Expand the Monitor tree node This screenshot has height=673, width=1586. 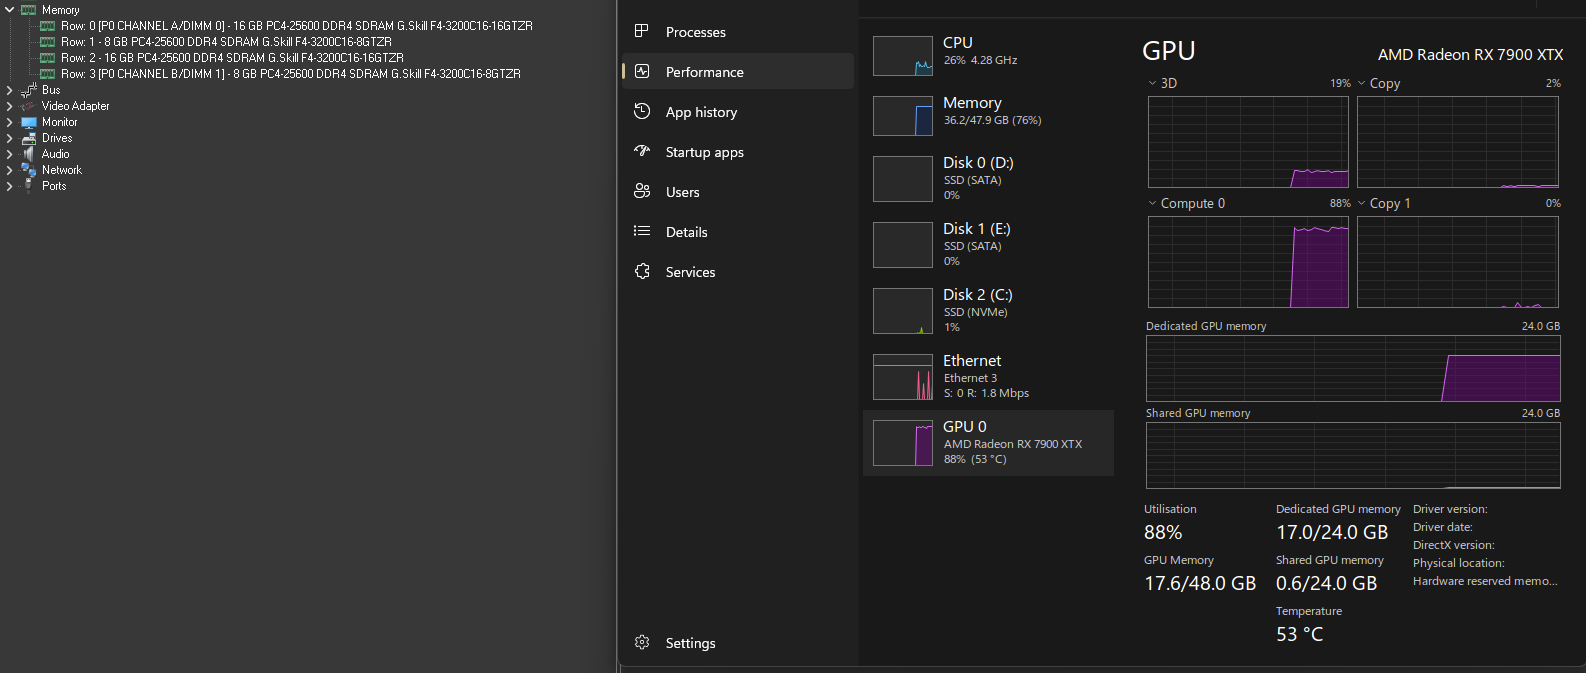click(x=9, y=122)
